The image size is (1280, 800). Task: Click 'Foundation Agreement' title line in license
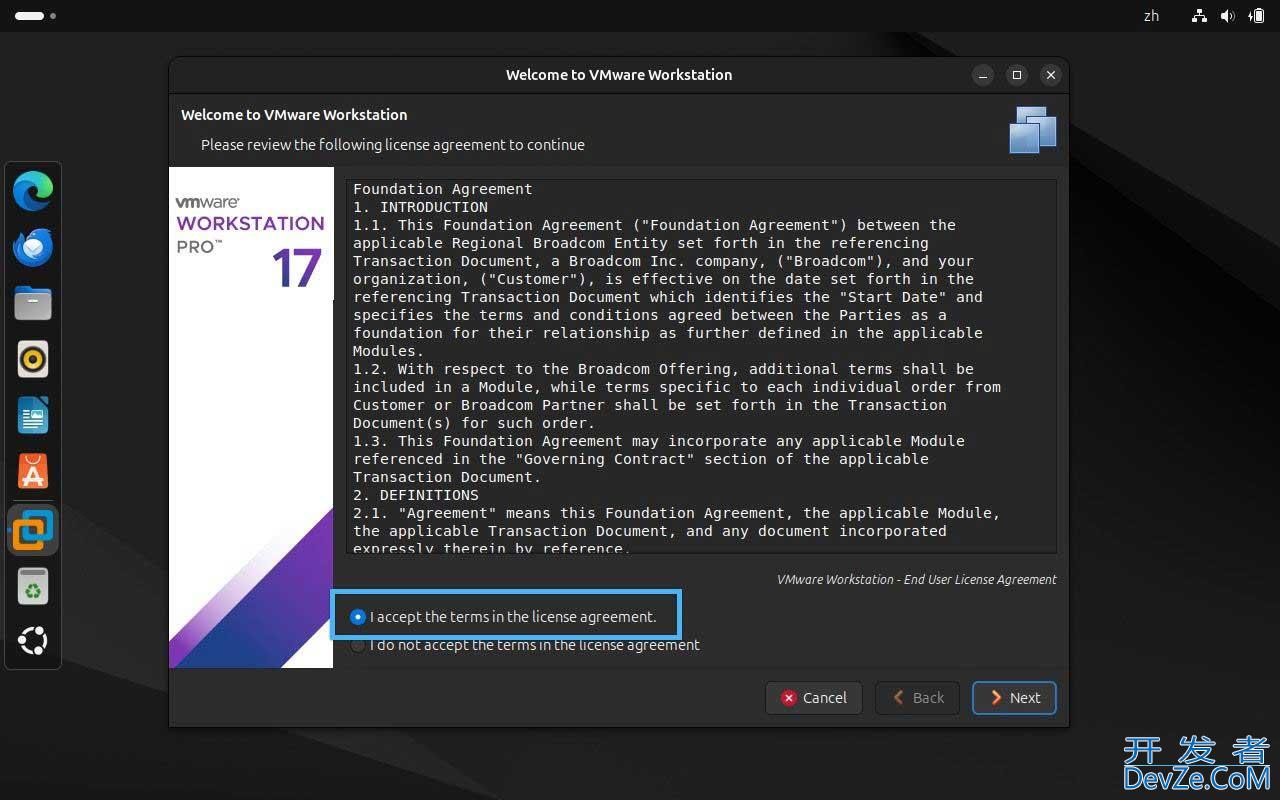(443, 189)
